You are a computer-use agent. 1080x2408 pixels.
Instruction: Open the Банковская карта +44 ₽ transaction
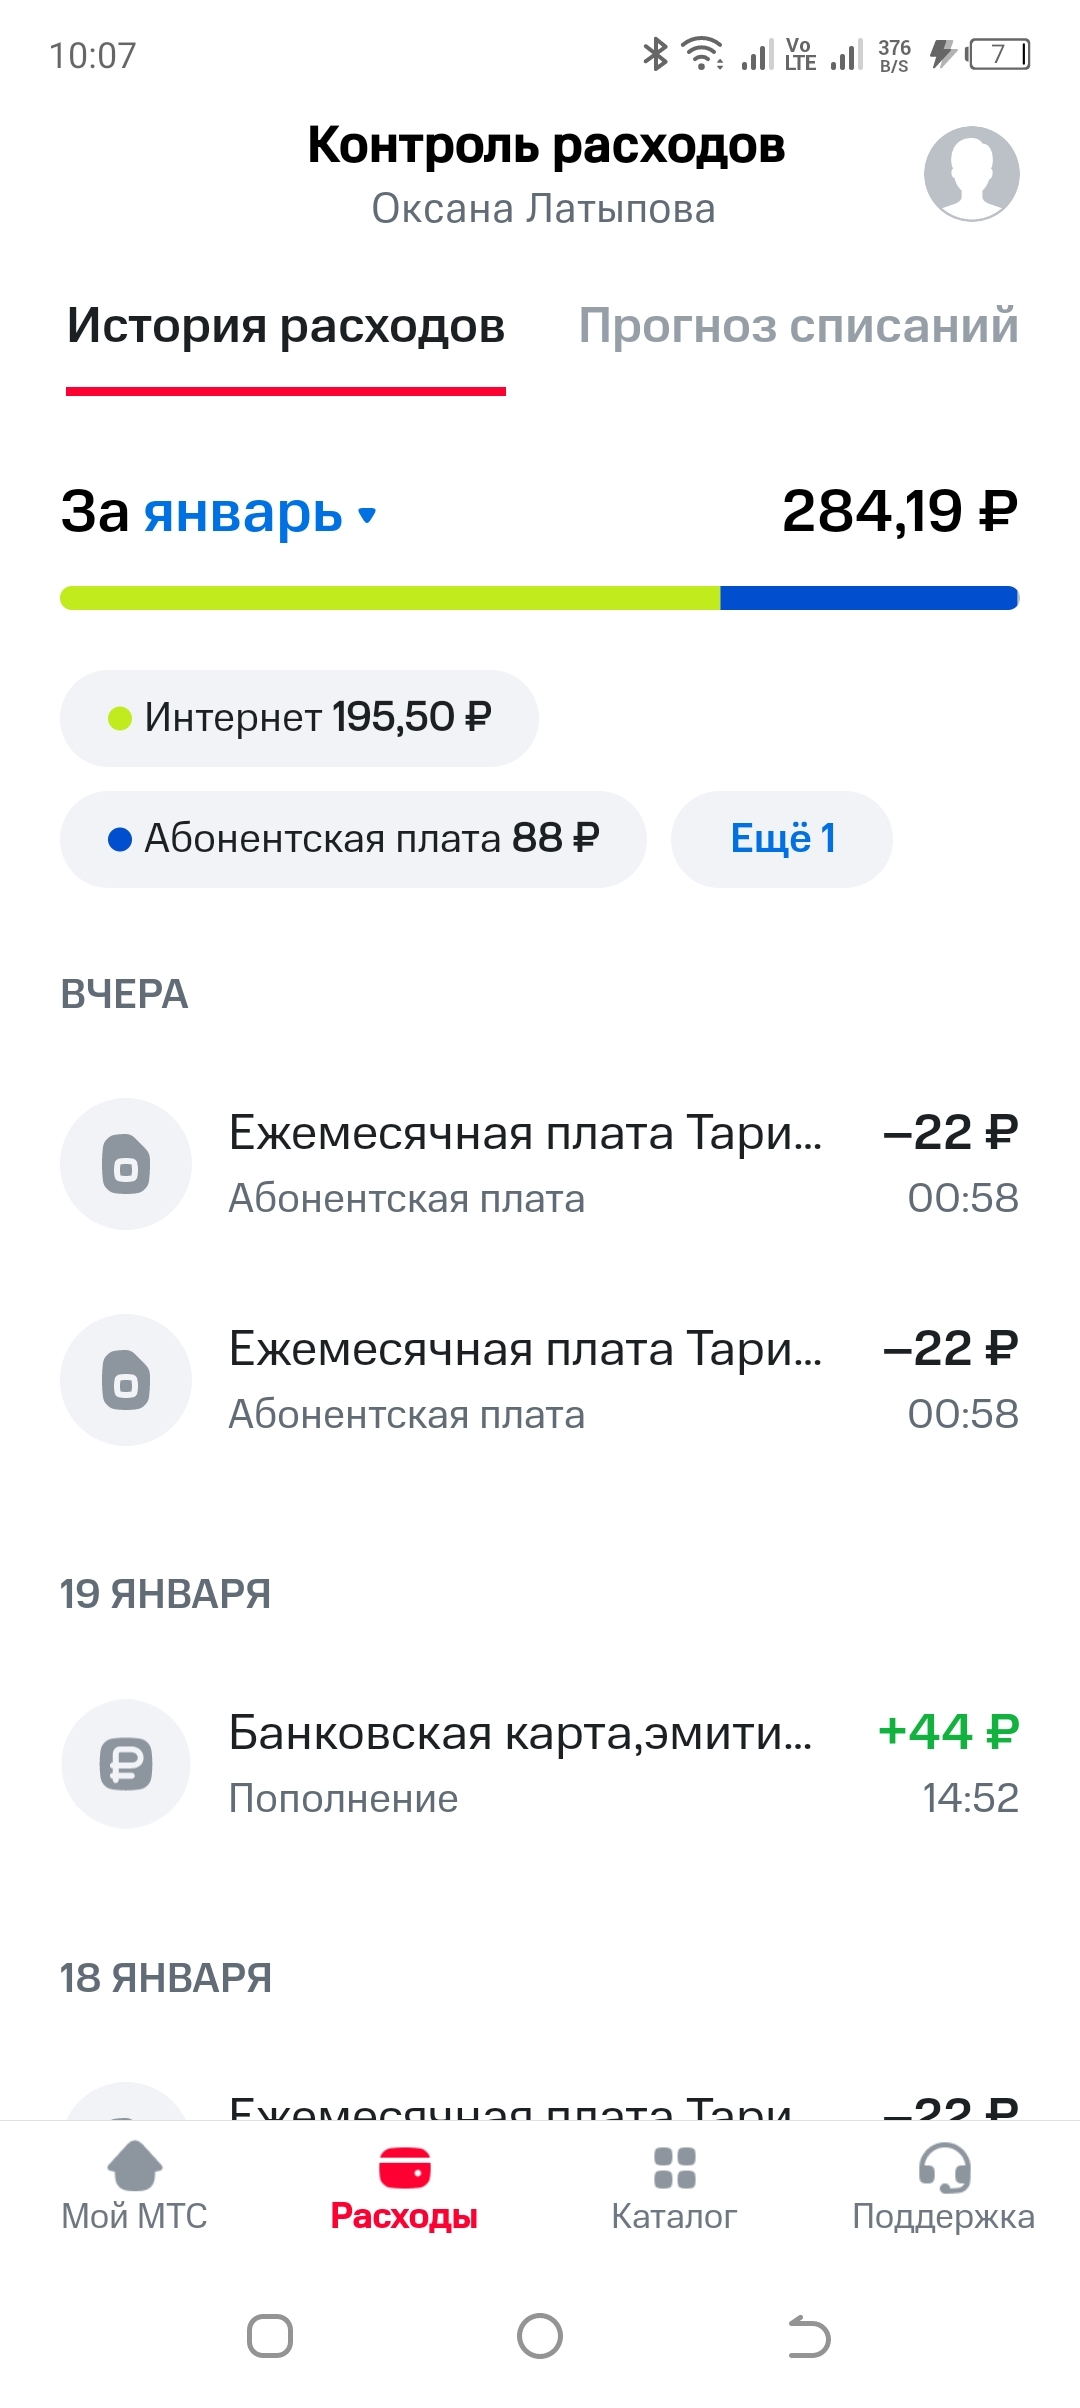pyautogui.click(x=540, y=1764)
